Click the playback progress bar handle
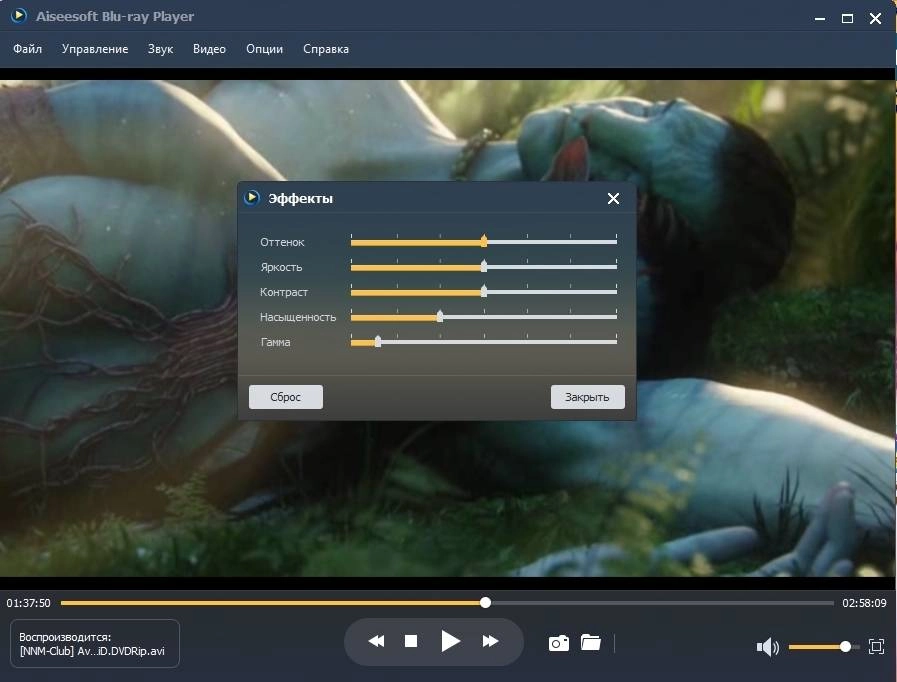The image size is (897, 682). coord(486,602)
